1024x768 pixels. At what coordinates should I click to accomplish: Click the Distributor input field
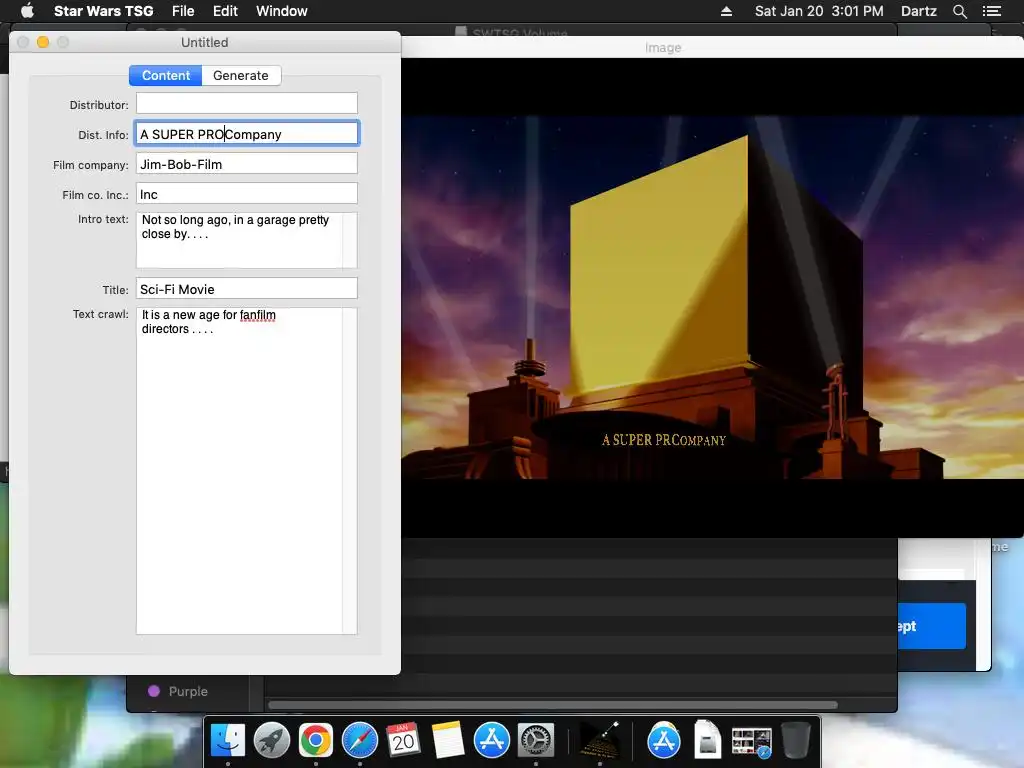[x=247, y=103]
